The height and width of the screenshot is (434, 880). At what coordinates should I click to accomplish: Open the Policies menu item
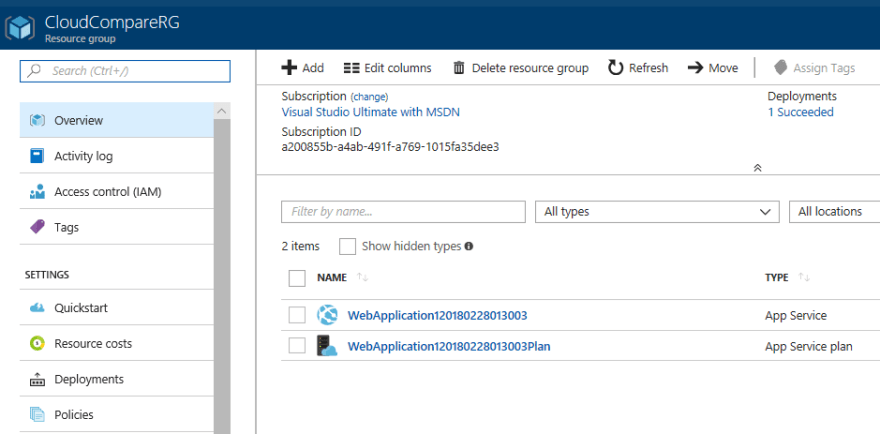point(117,414)
